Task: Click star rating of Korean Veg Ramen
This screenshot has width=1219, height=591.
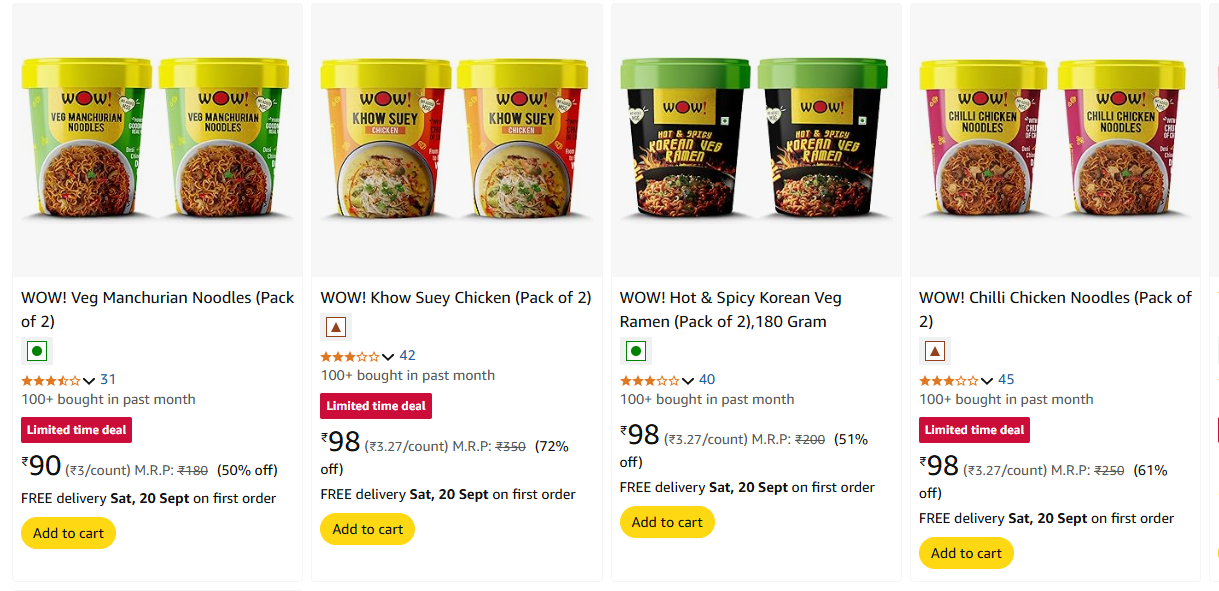Action: 649,380
